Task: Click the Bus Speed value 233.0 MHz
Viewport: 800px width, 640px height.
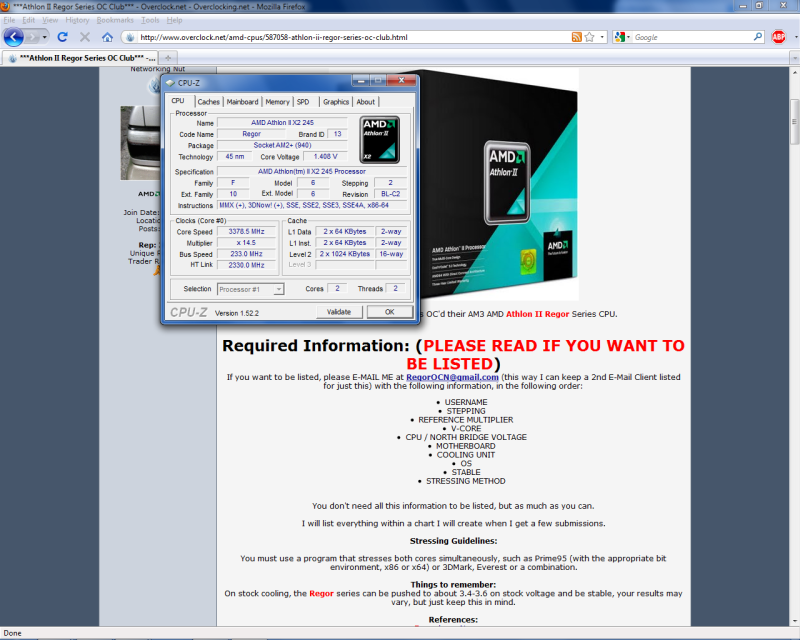Action: (x=246, y=254)
